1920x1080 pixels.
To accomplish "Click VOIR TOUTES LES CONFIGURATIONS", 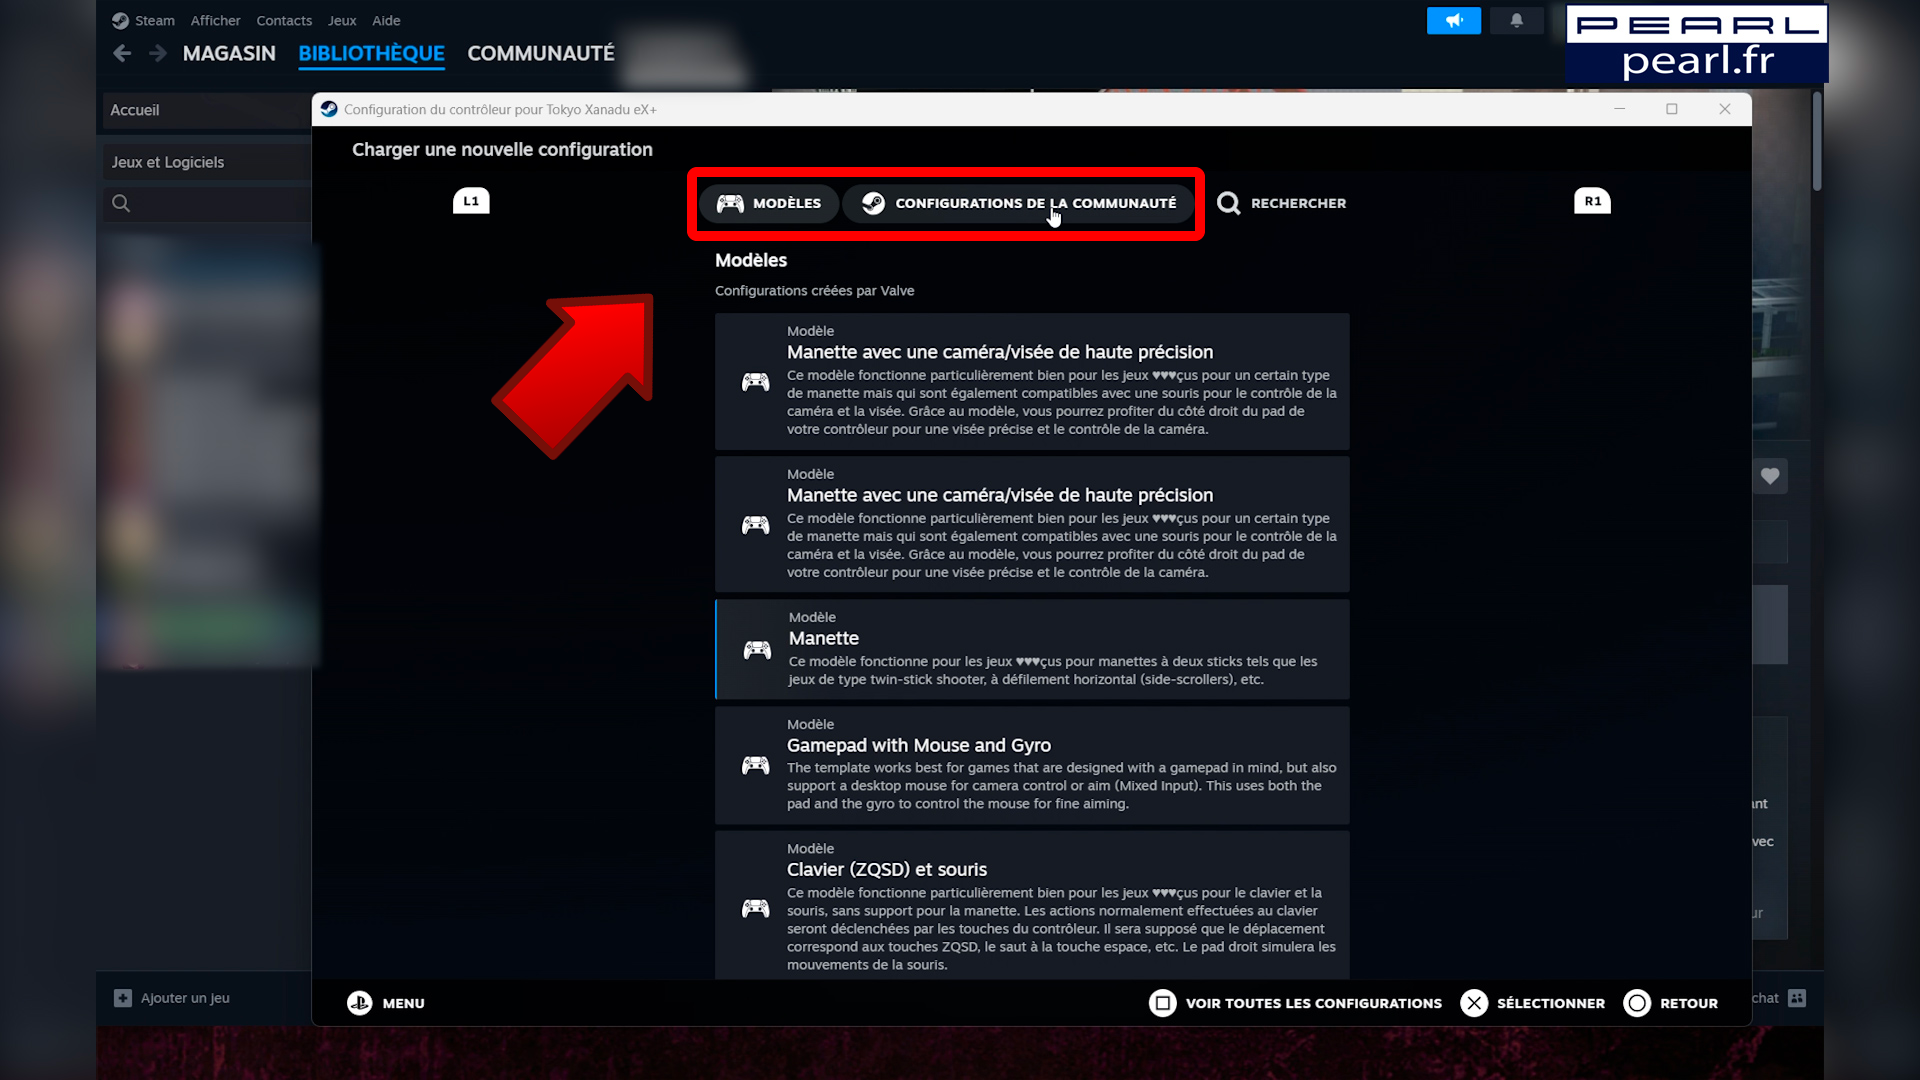I will click(1313, 1003).
